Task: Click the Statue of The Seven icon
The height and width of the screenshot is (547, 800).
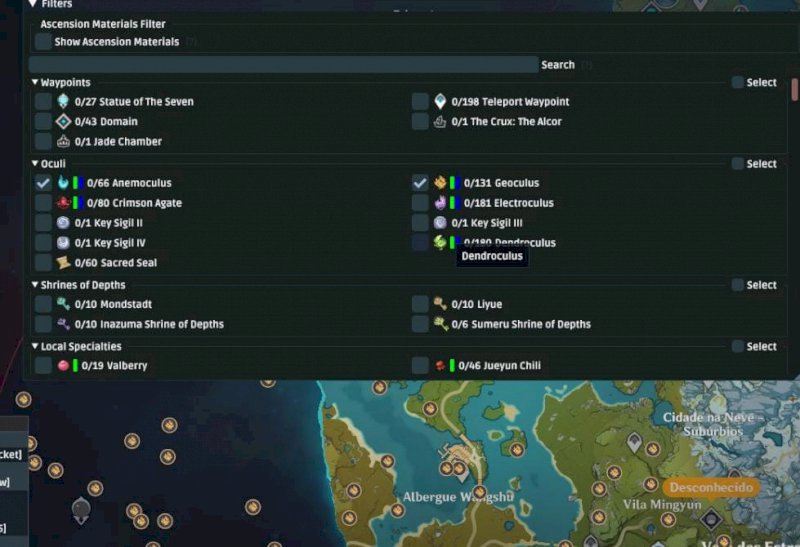Action: point(63,102)
